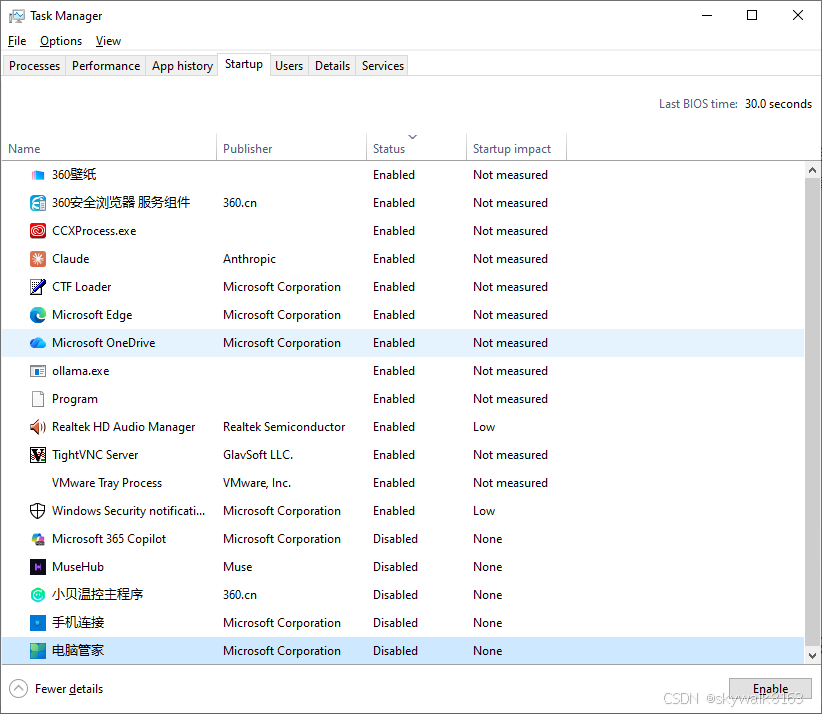Click the Realtek HD Audio speaker icon
The height and width of the screenshot is (714, 822).
click(x=38, y=427)
